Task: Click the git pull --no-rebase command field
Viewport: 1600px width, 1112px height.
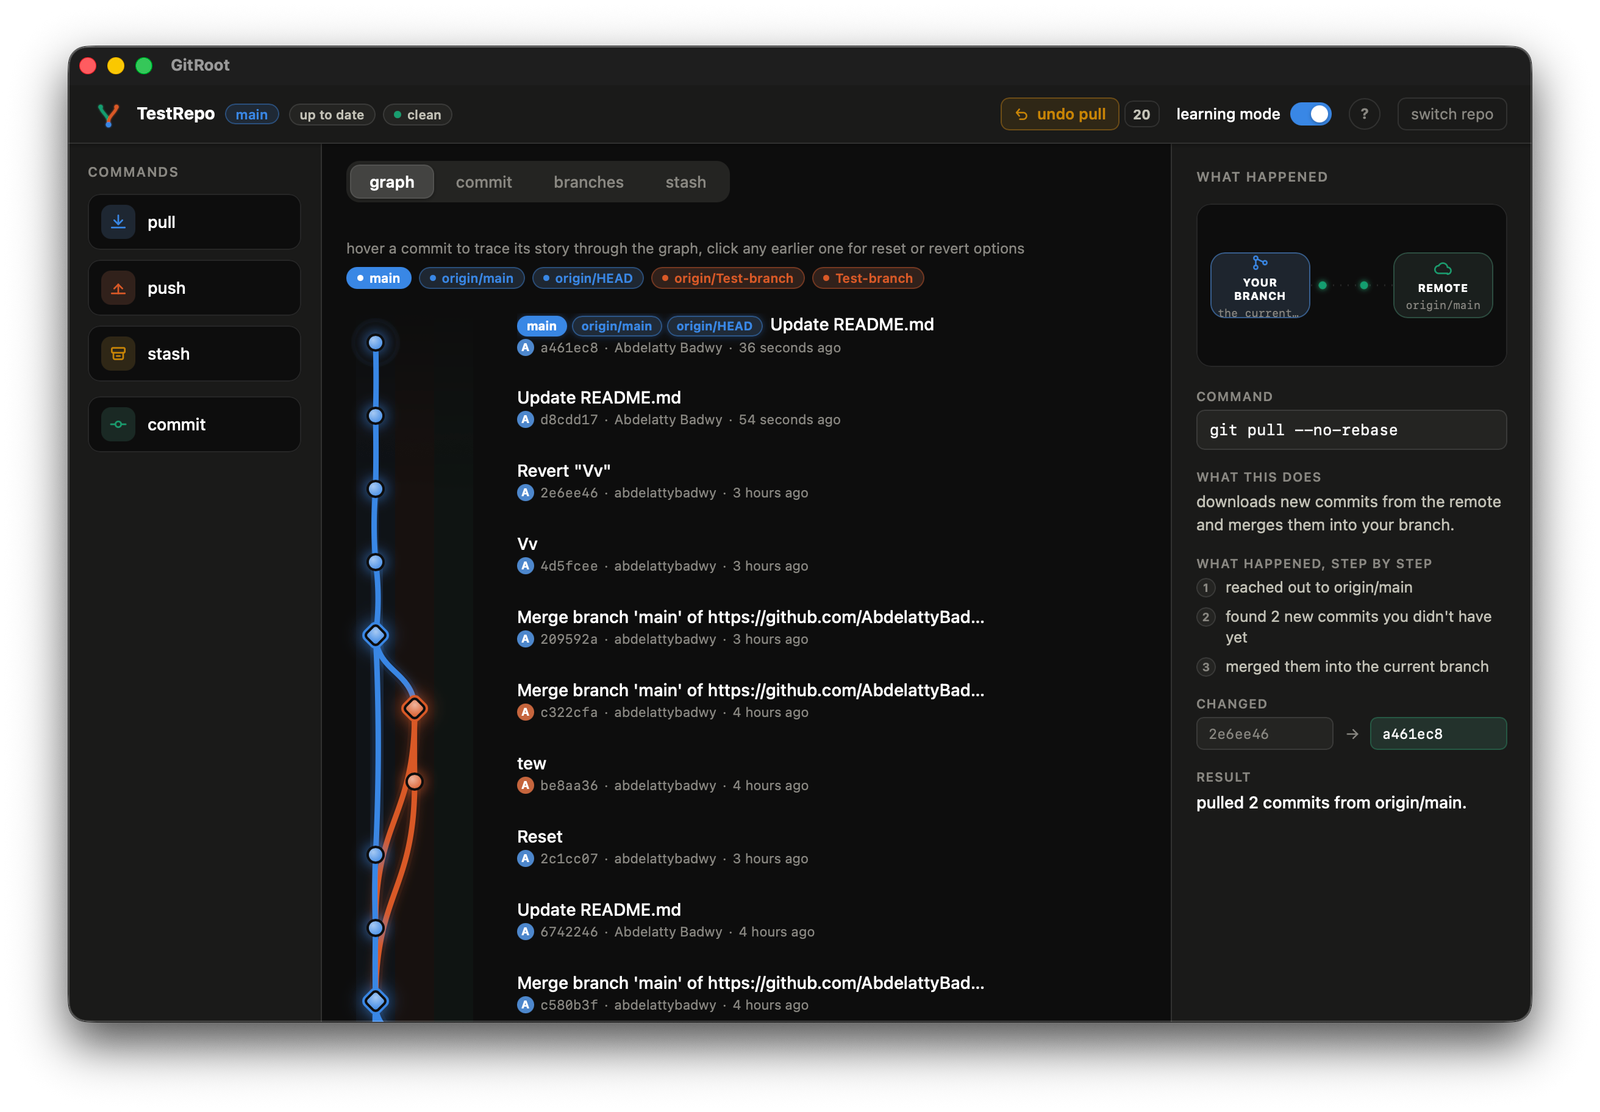Action: pos(1351,430)
